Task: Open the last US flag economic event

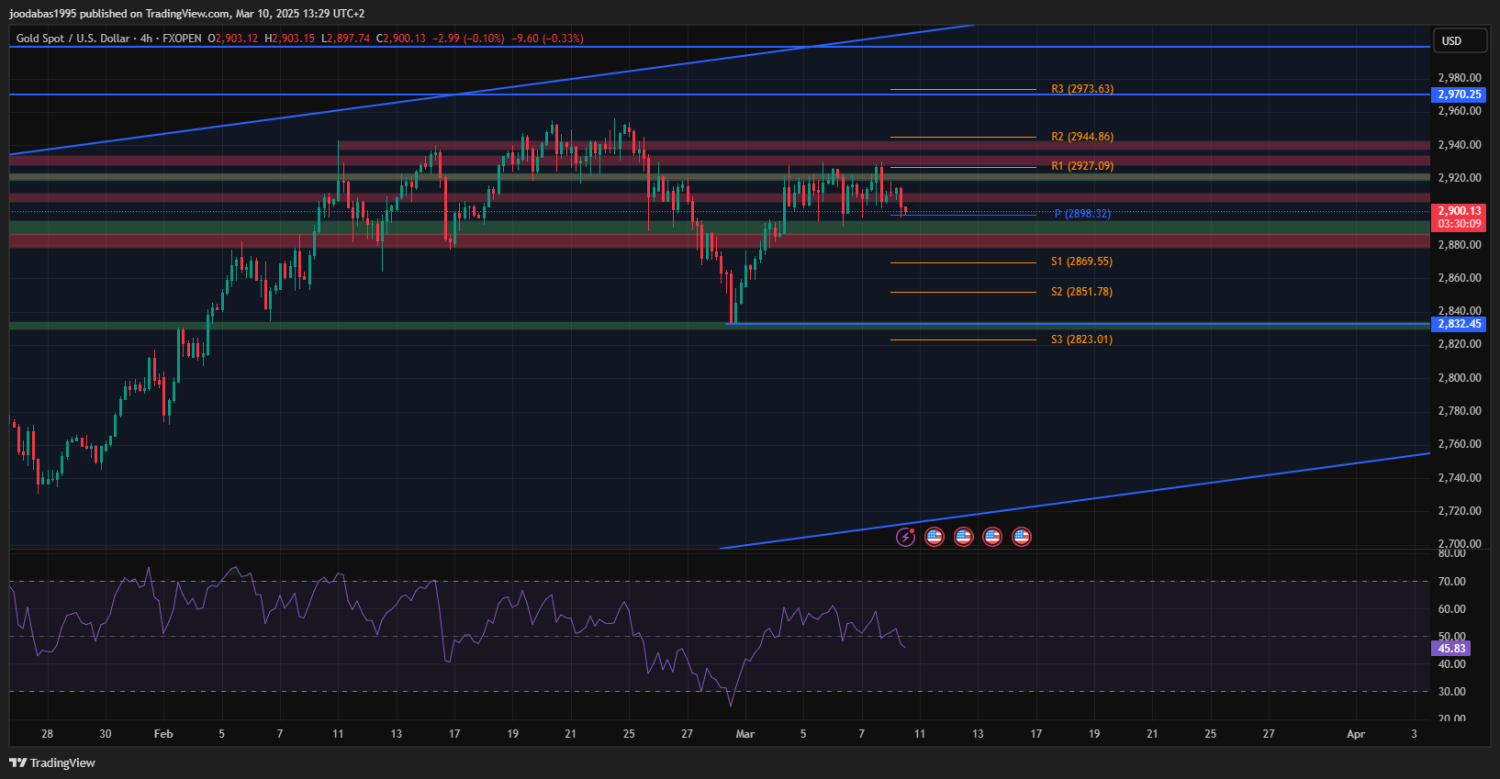Action: [1021, 537]
